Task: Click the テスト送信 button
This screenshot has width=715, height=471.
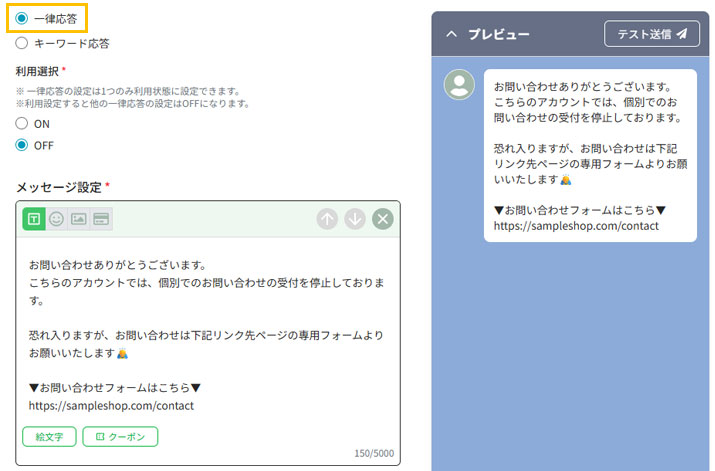Action: [x=651, y=34]
